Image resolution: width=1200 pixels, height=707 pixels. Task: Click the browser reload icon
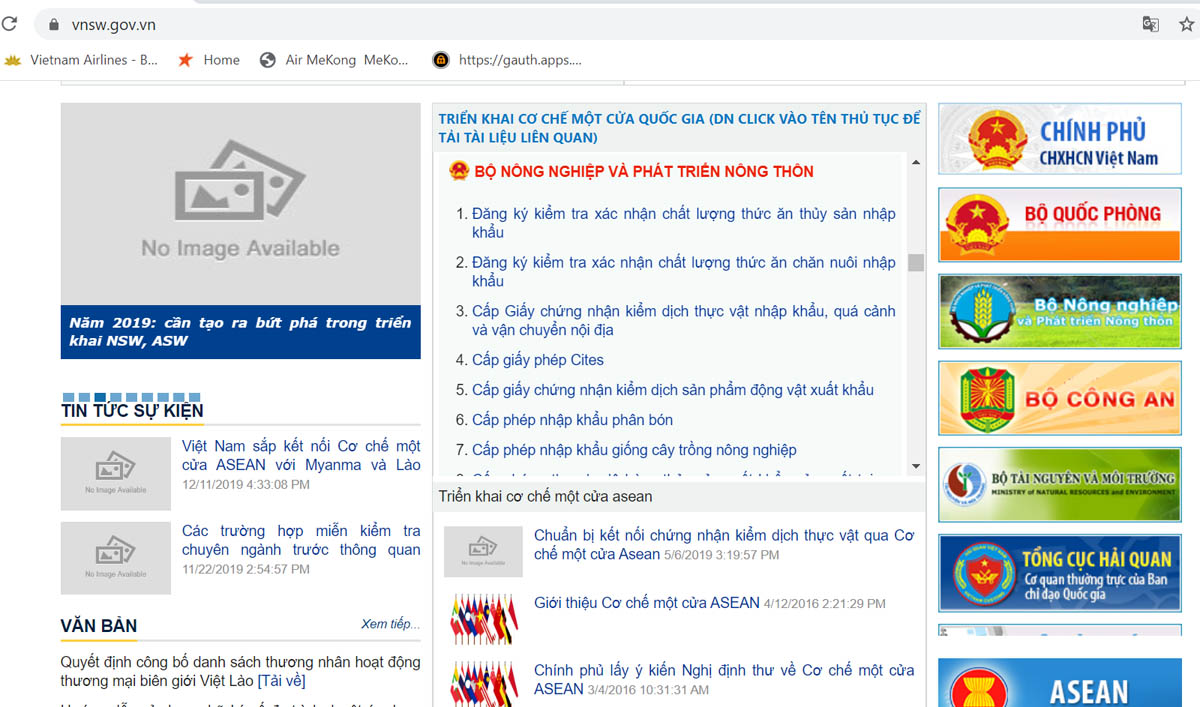click(10, 24)
